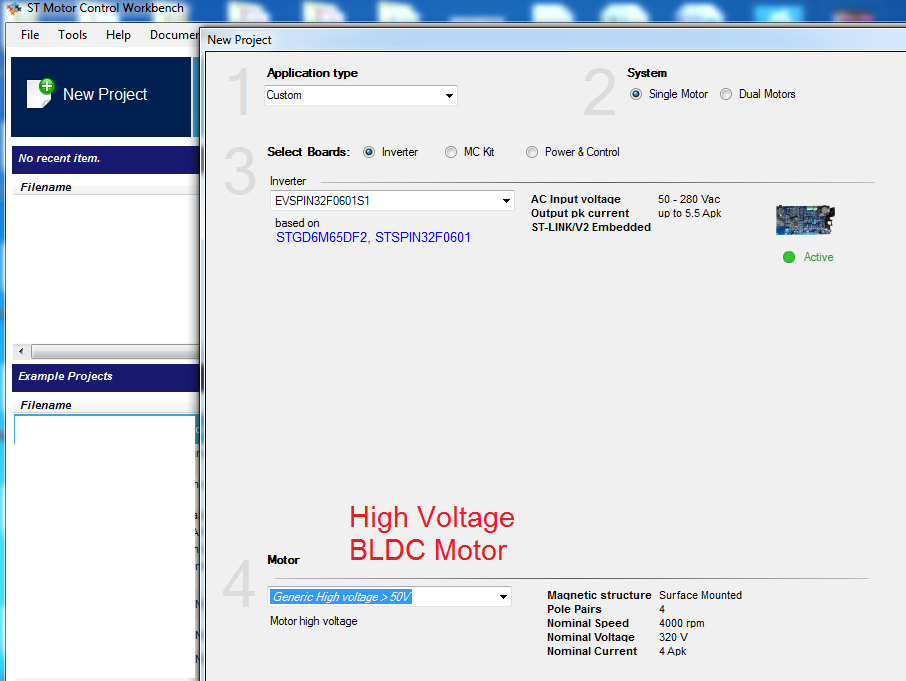Open the Inverter board dropdown

(x=392, y=201)
